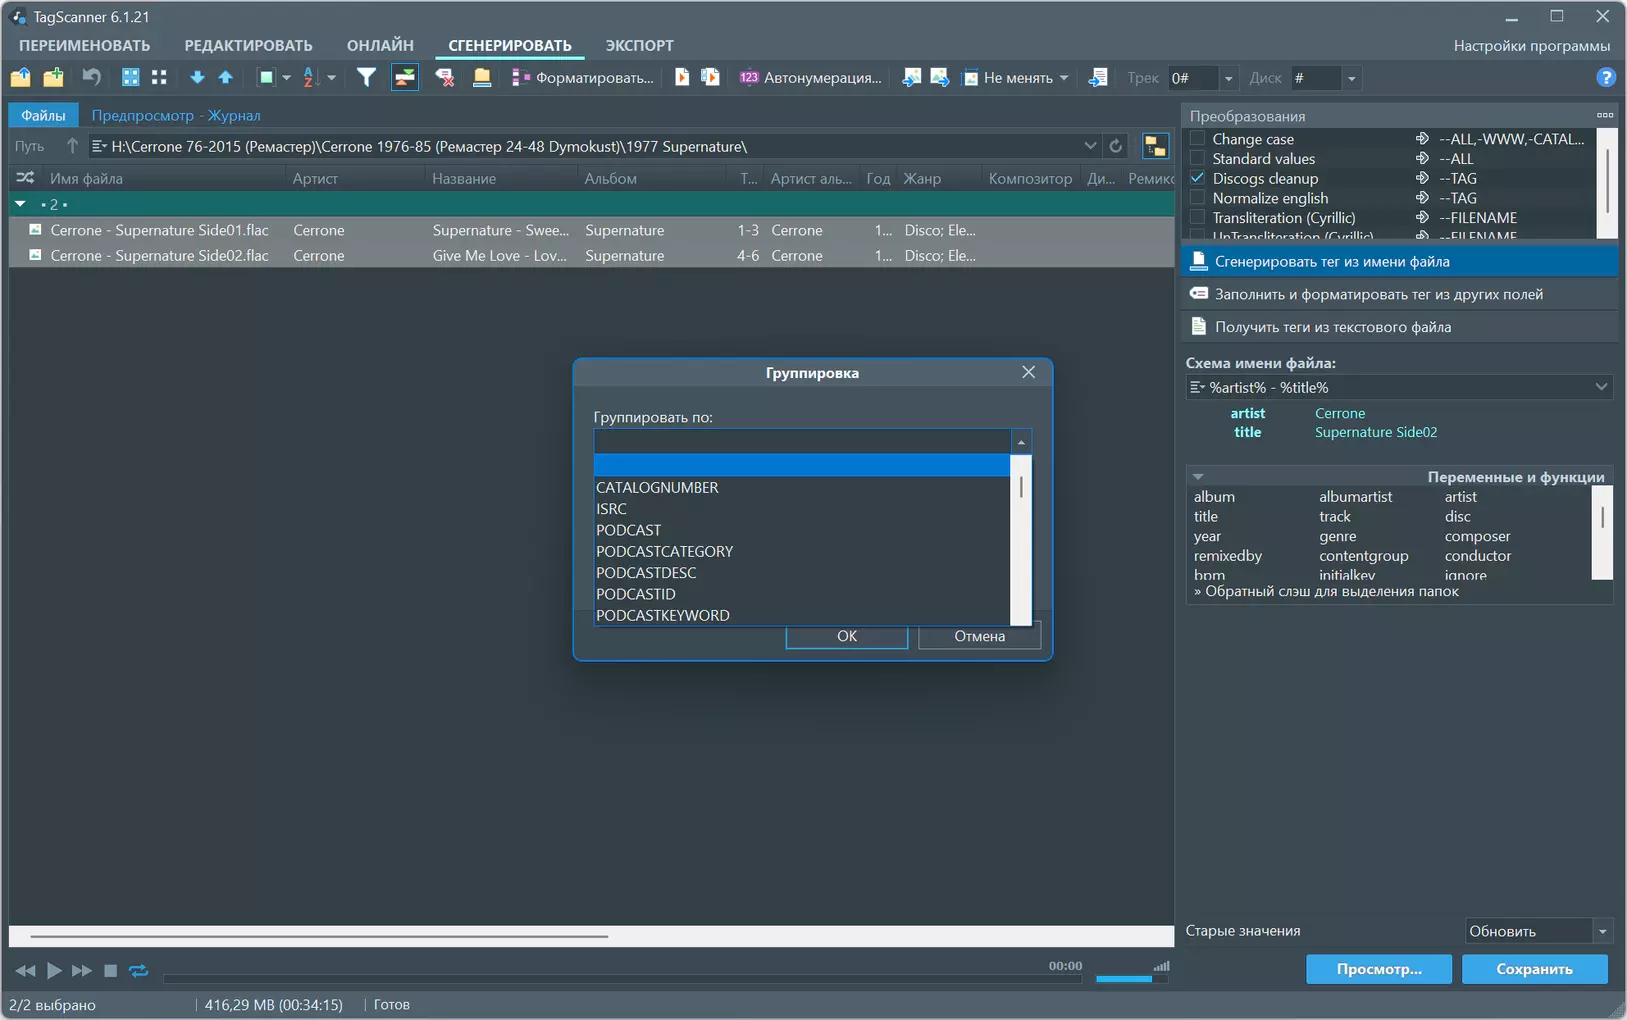
Task: Open the РЕДАКТИРОВАТЬ tab
Action: coord(248,45)
